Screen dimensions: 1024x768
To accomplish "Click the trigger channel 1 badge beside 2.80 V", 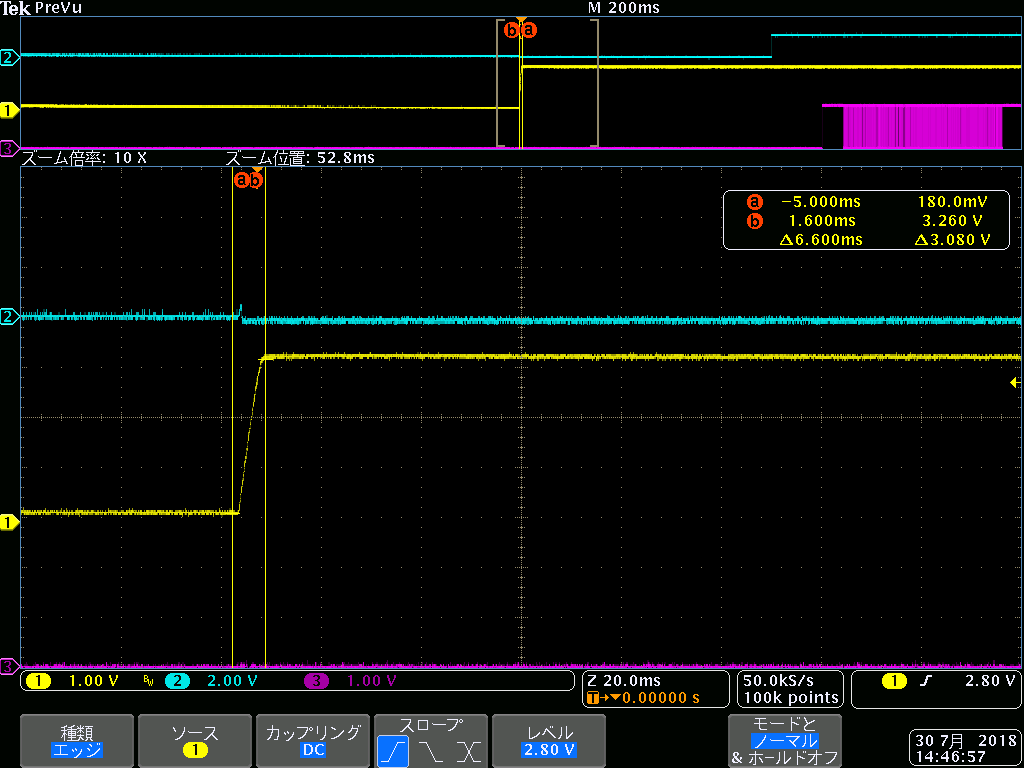I will click(893, 681).
